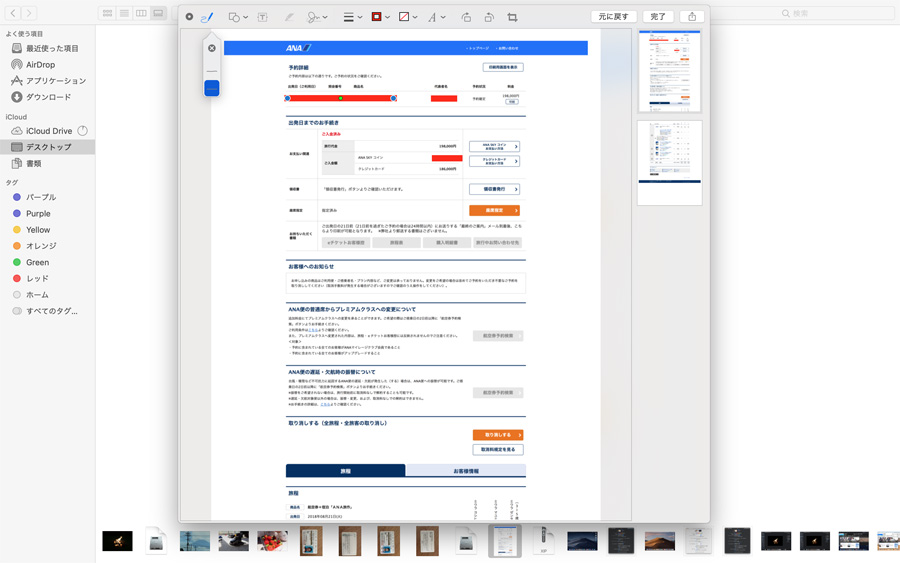Filter by the Yellow tag

pyautogui.click(x=48, y=230)
